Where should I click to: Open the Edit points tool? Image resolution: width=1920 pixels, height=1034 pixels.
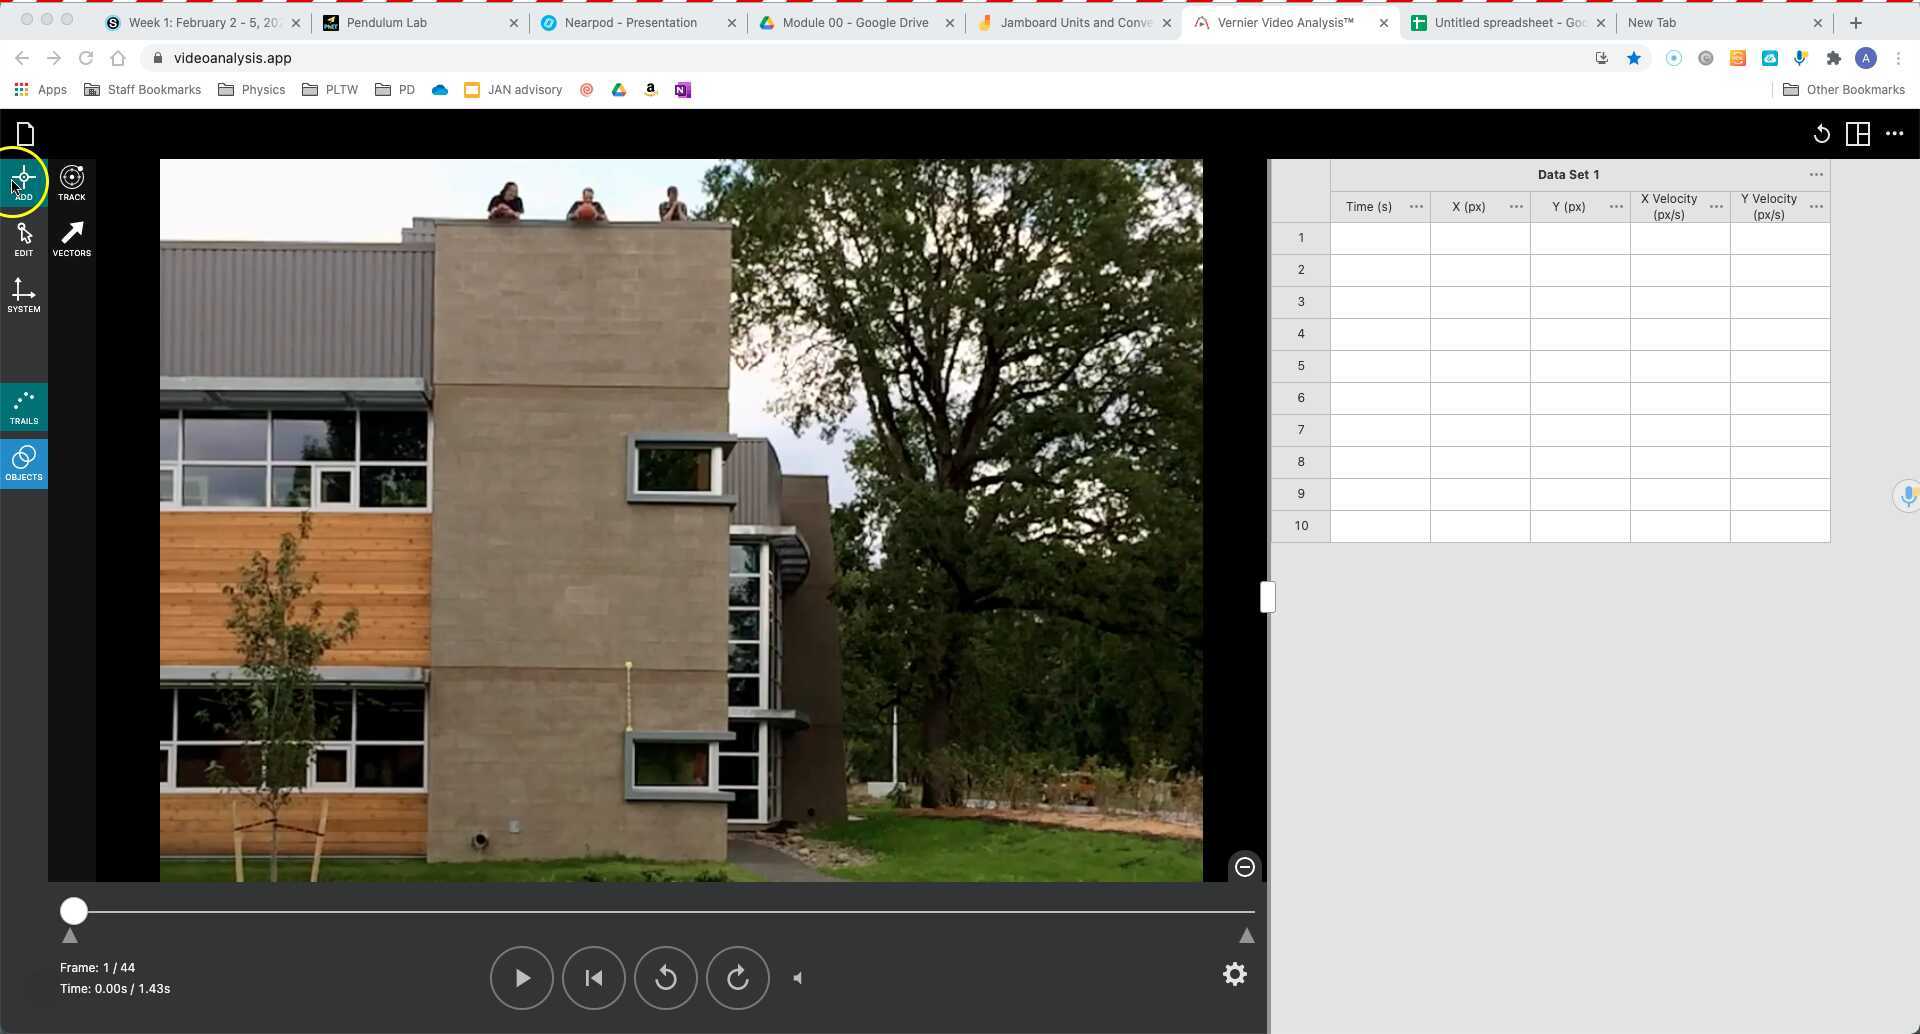click(23, 239)
